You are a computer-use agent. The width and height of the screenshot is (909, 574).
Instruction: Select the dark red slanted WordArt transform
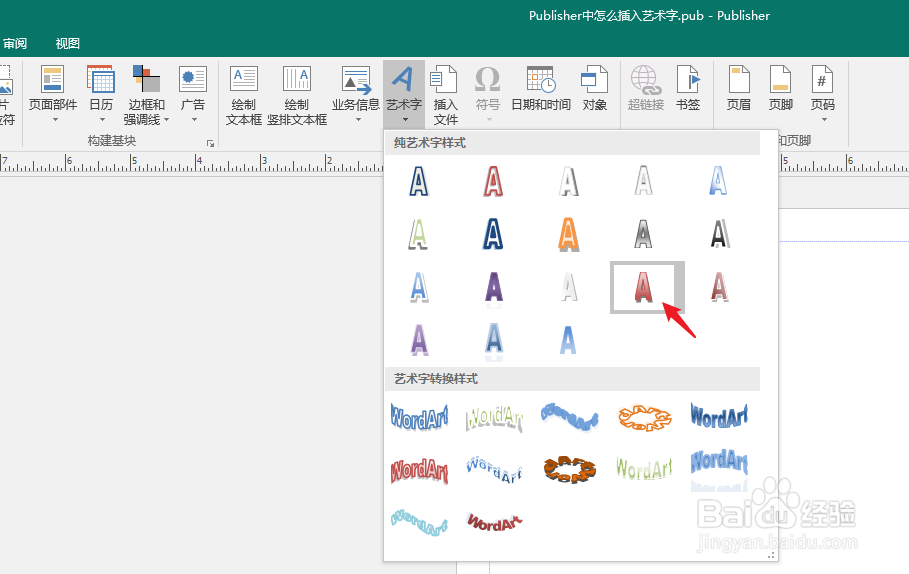495,522
